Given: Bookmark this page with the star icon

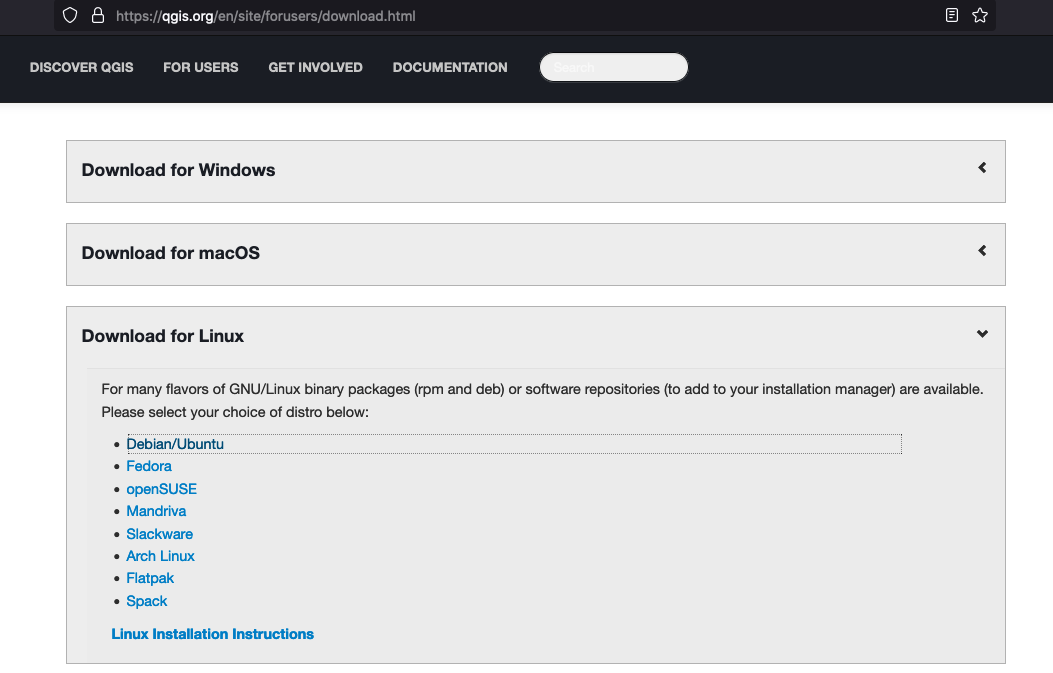Looking at the screenshot, I should point(980,15).
